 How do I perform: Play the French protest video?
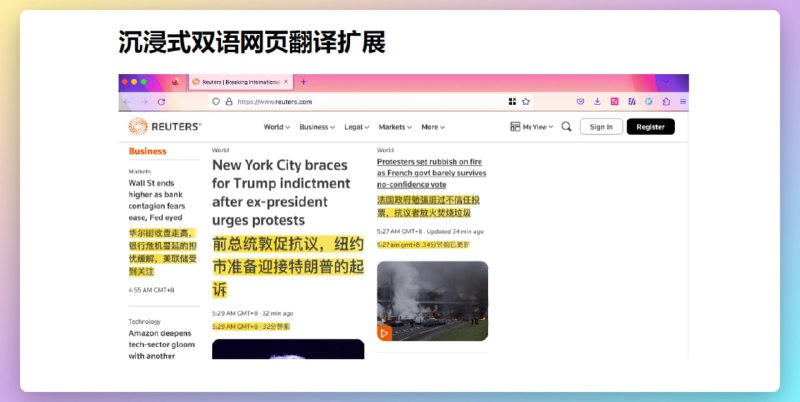[x=384, y=334]
